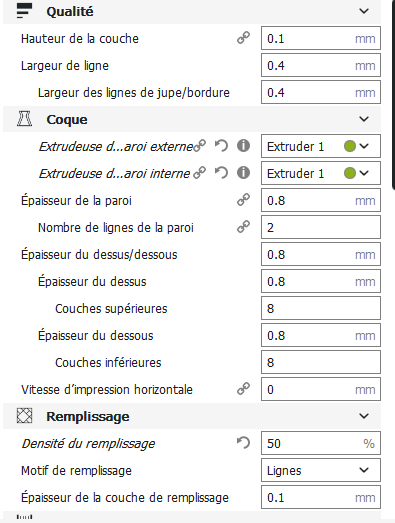This screenshot has width=395, height=523.
Task: Collapse the Remplissage section
Action: pyautogui.click(x=364, y=416)
